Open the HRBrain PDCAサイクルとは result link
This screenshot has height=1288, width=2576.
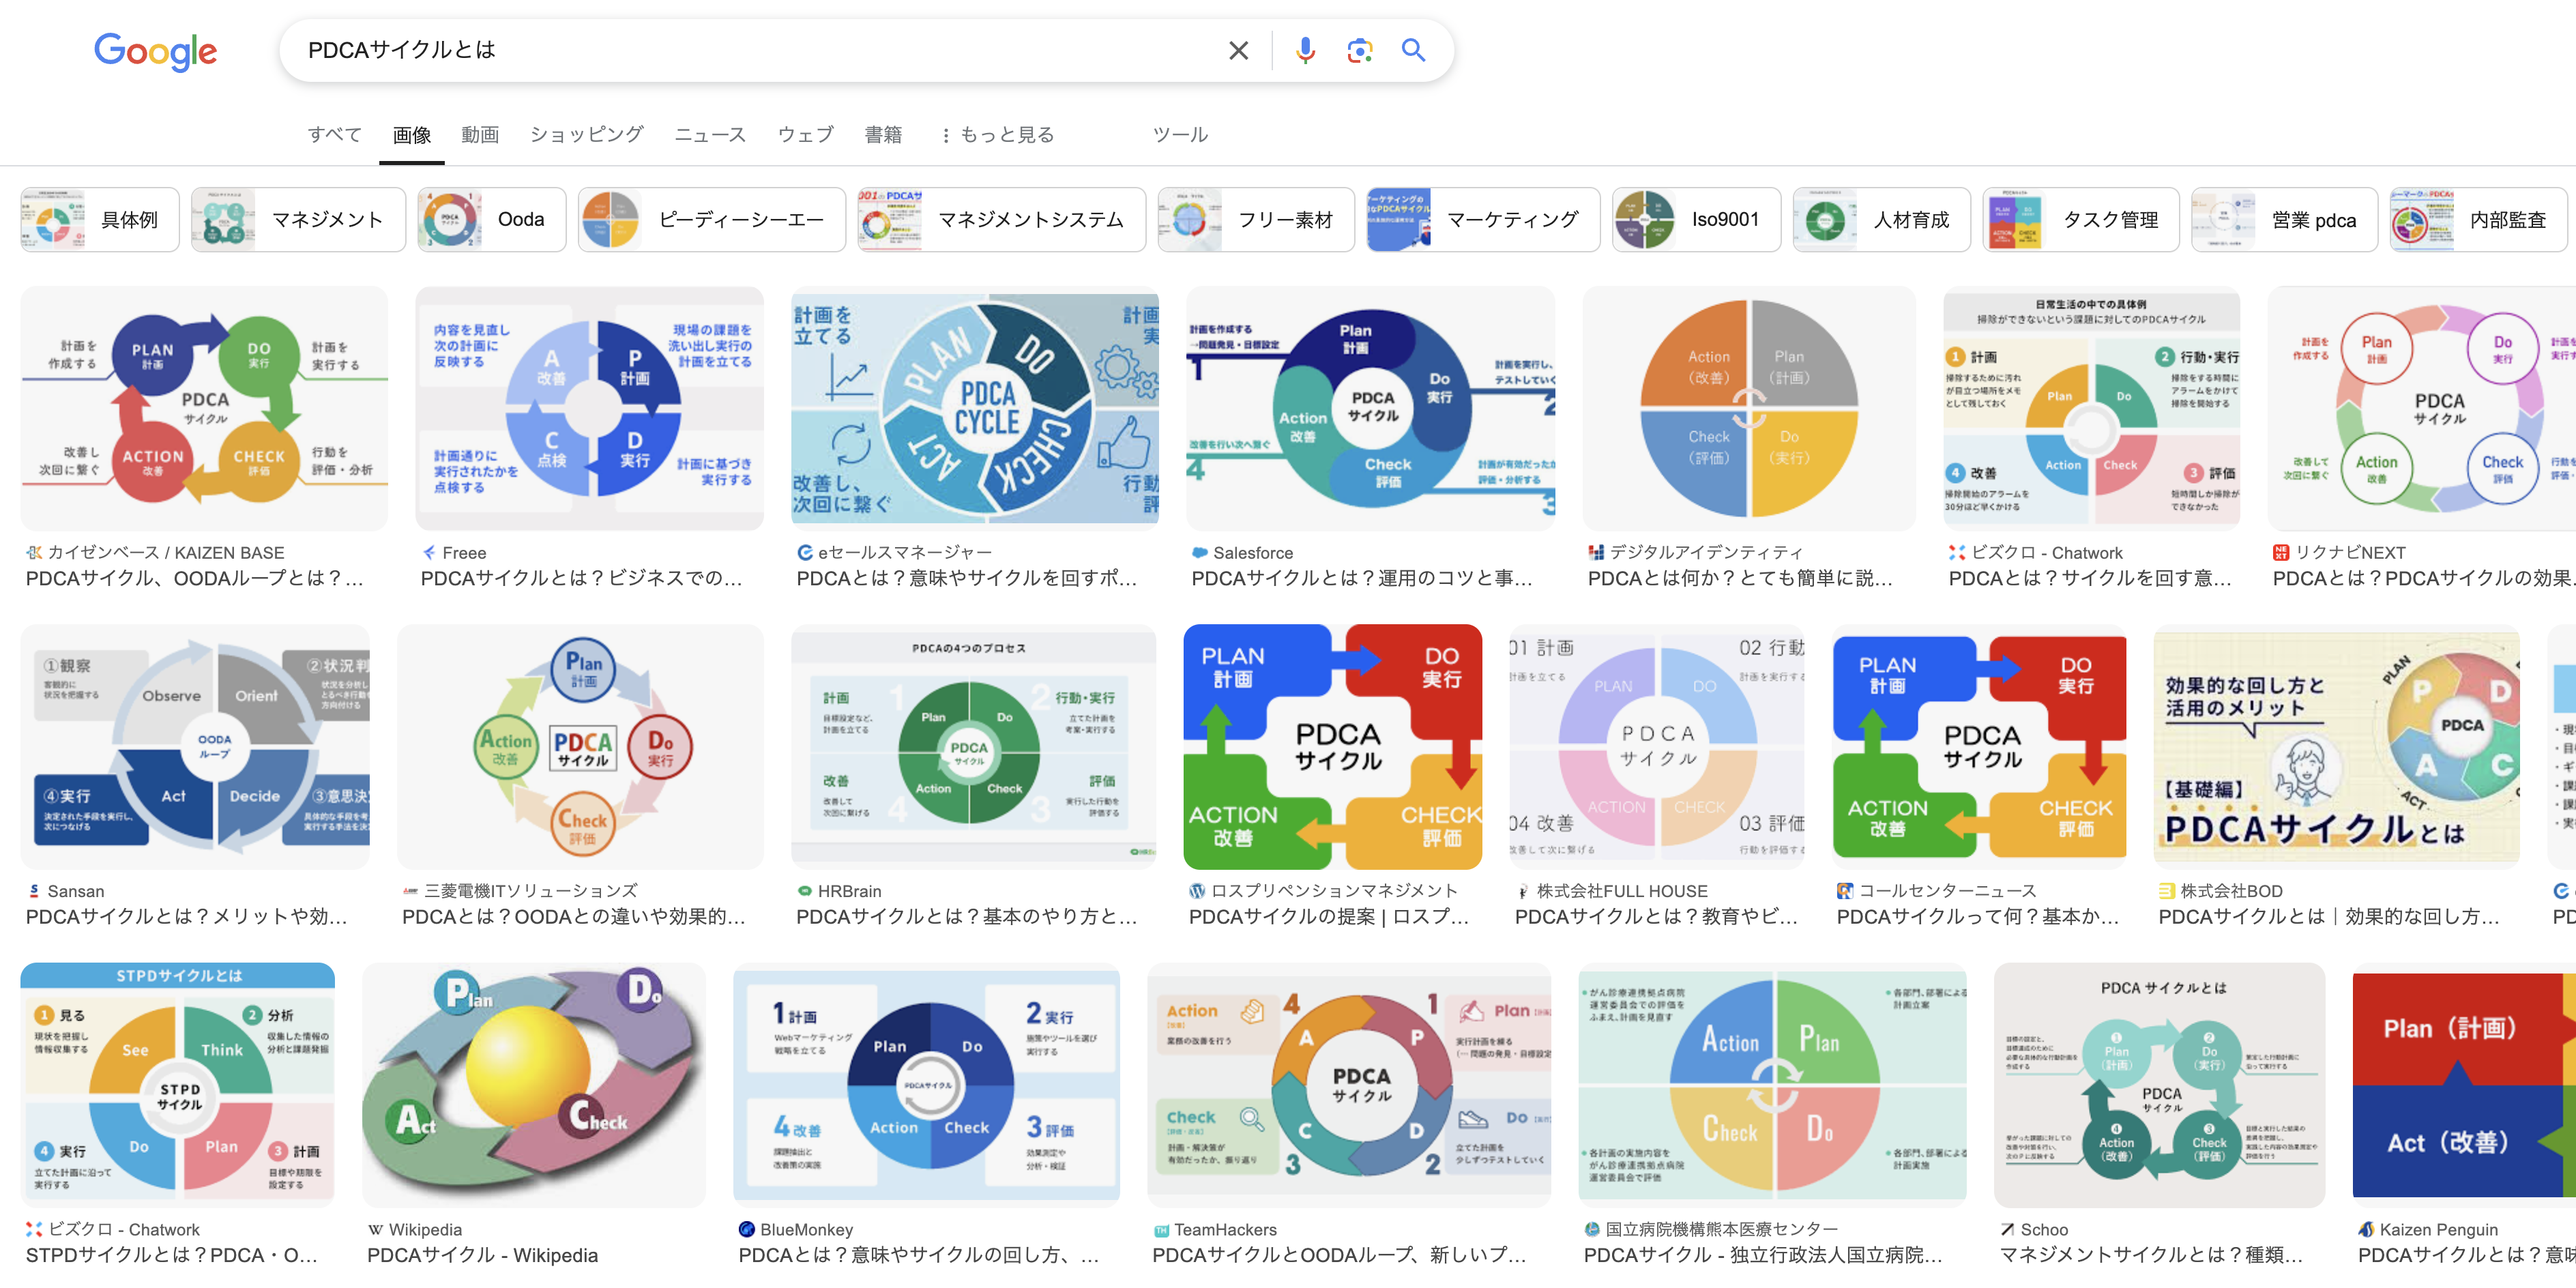tap(965, 916)
